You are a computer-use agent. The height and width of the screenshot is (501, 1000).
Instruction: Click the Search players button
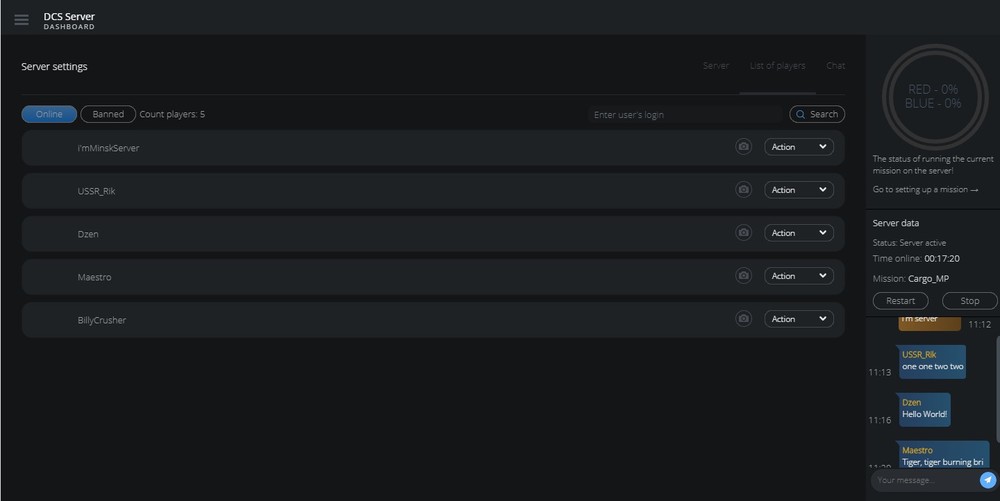(x=817, y=115)
